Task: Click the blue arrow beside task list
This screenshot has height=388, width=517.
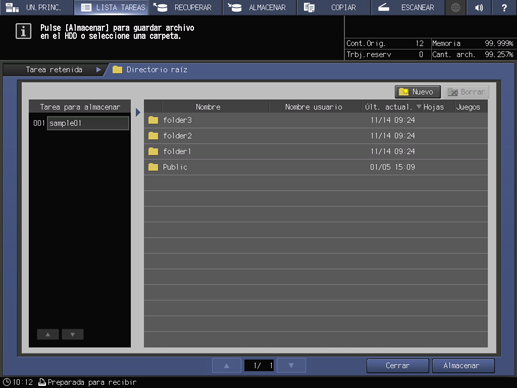Action: (138, 112)
